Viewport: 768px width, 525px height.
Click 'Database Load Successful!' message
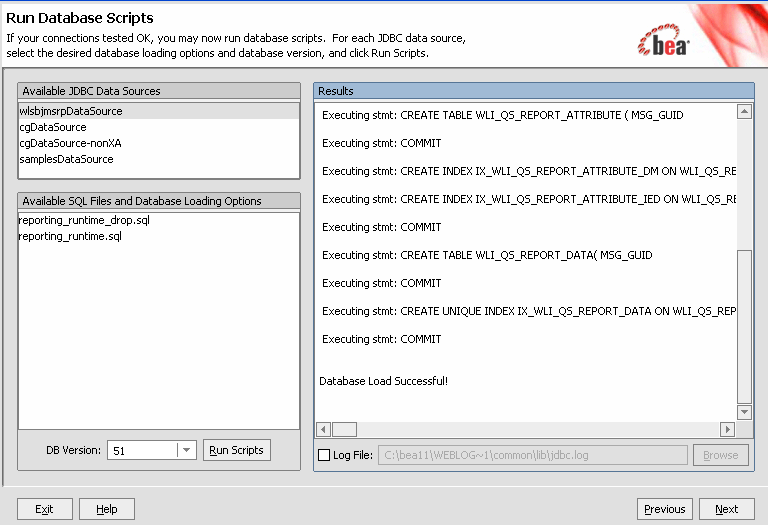(384, 381)
